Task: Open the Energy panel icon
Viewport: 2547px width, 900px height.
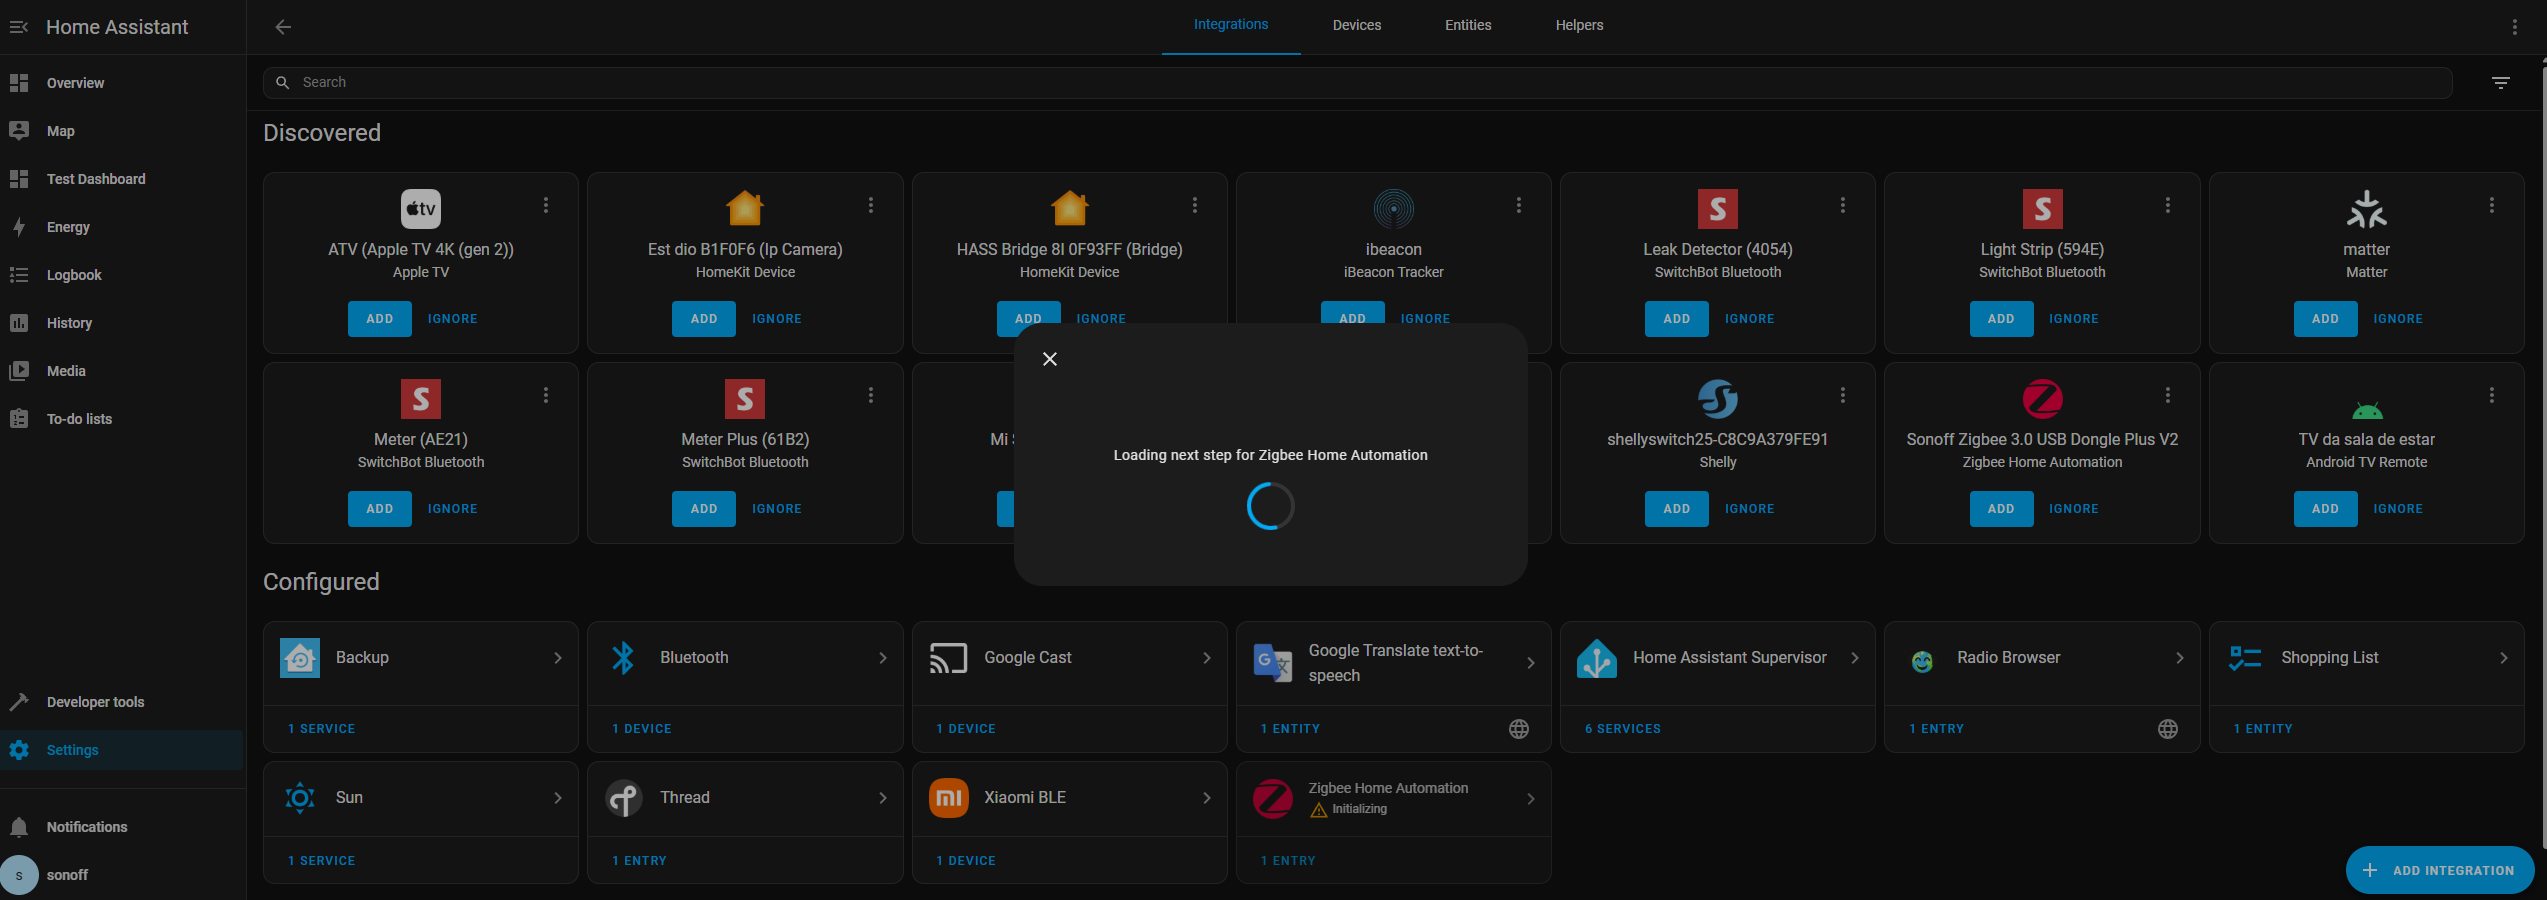Action: point(19,227)
